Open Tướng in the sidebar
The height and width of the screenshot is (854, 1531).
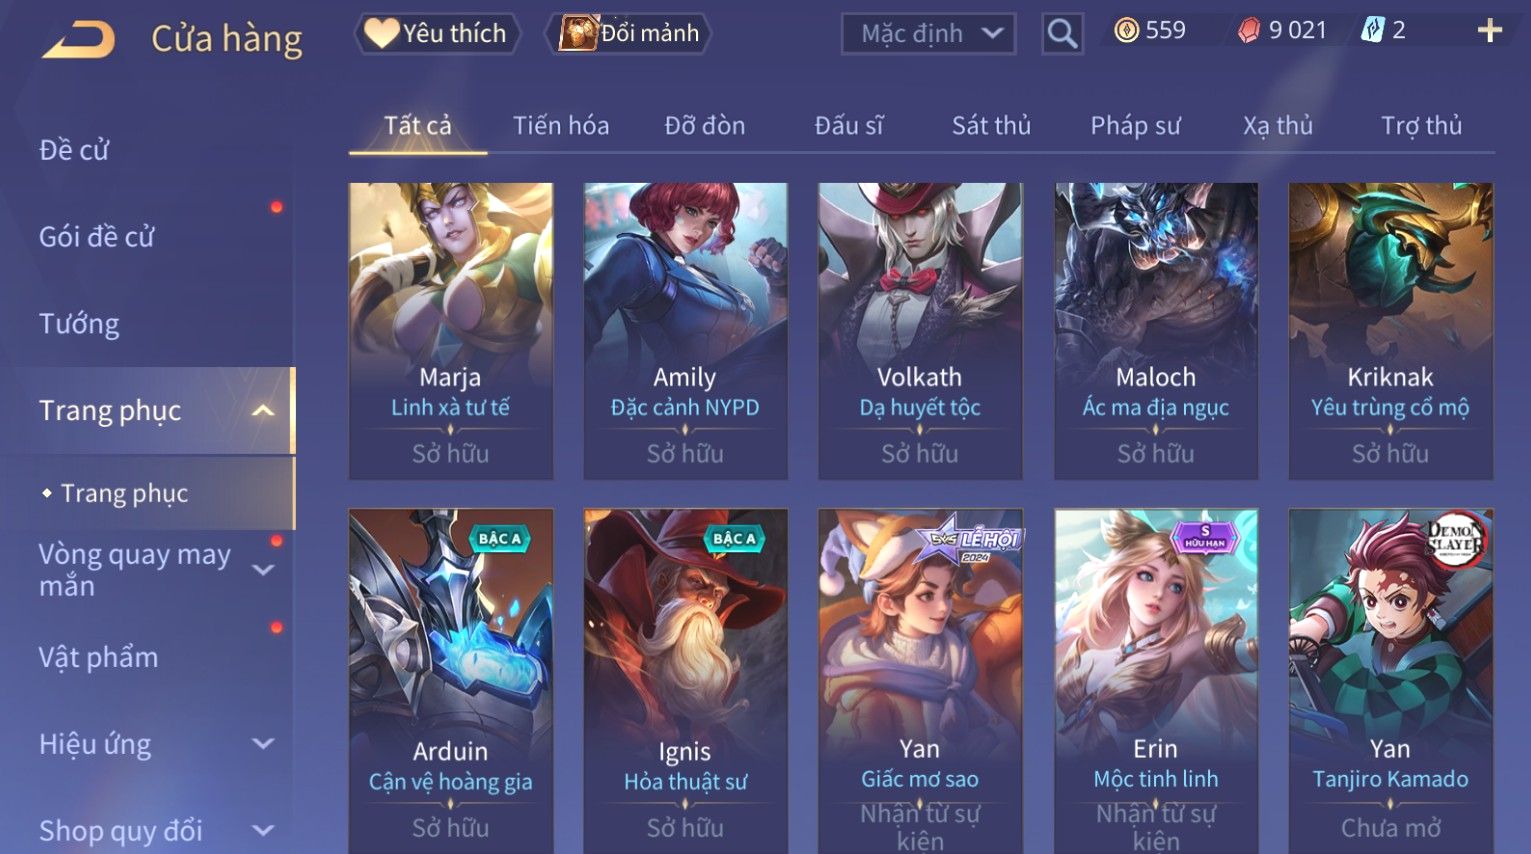(x=79, y=324)
